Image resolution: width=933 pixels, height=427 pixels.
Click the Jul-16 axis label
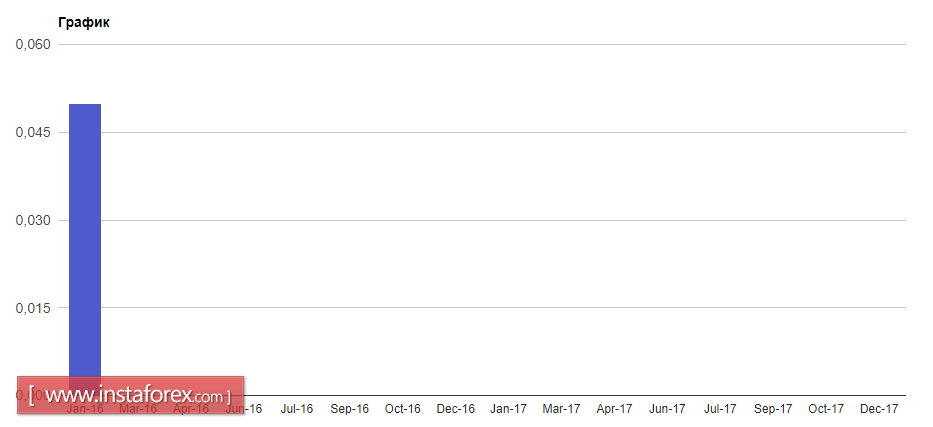coord(297,409)
